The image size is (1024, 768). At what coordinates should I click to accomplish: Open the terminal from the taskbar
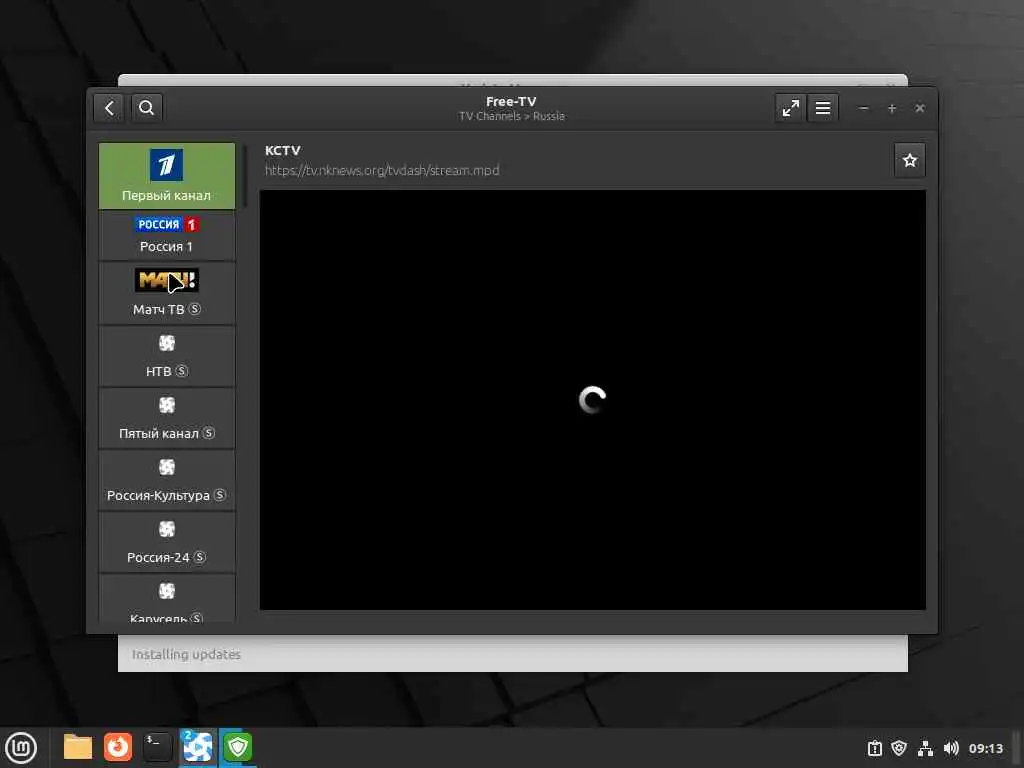pyautogui.click(x=157, y=747)
